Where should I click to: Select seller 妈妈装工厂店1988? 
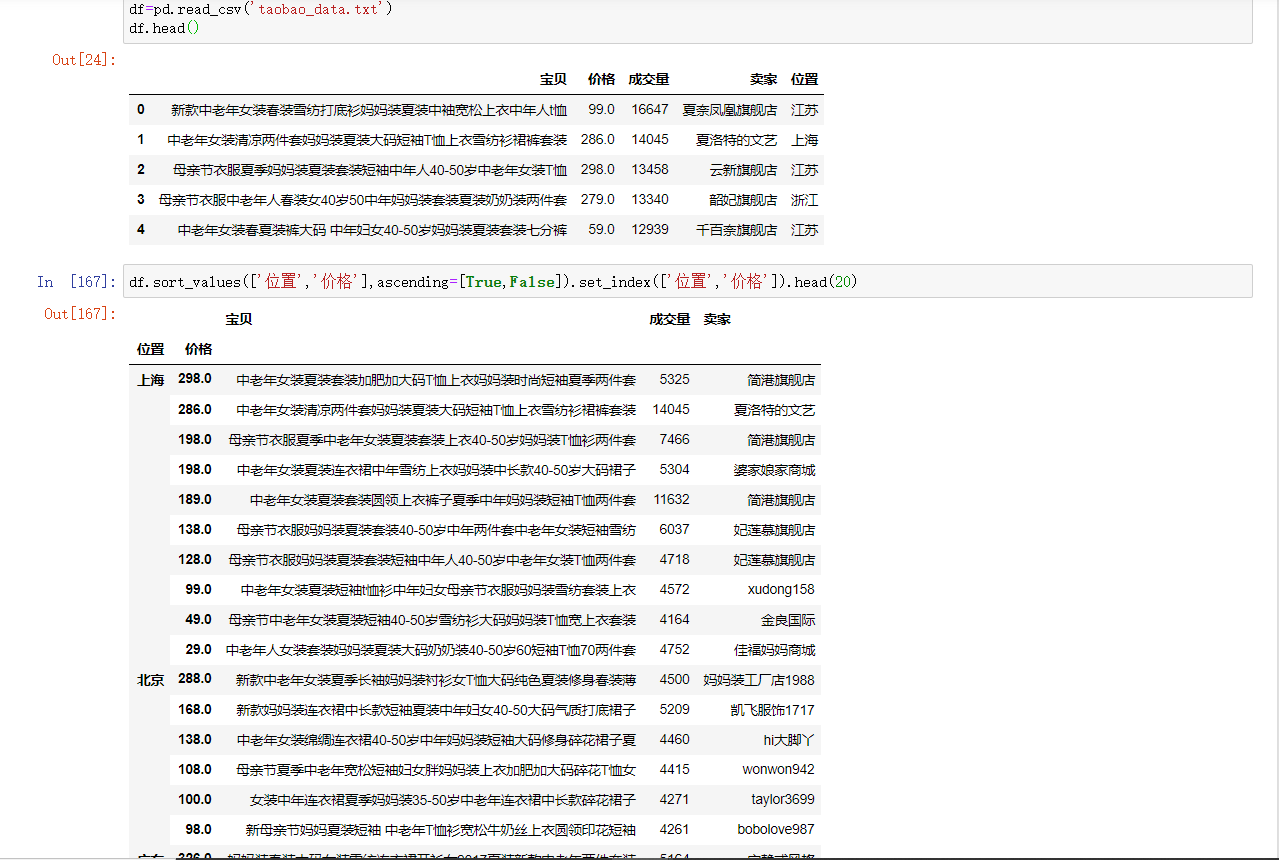point(759,680)
